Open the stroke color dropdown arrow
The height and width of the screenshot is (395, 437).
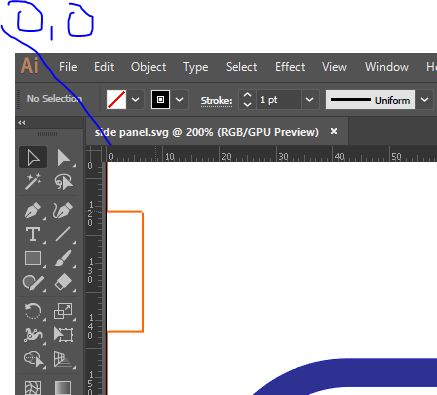tap(179, 99)
